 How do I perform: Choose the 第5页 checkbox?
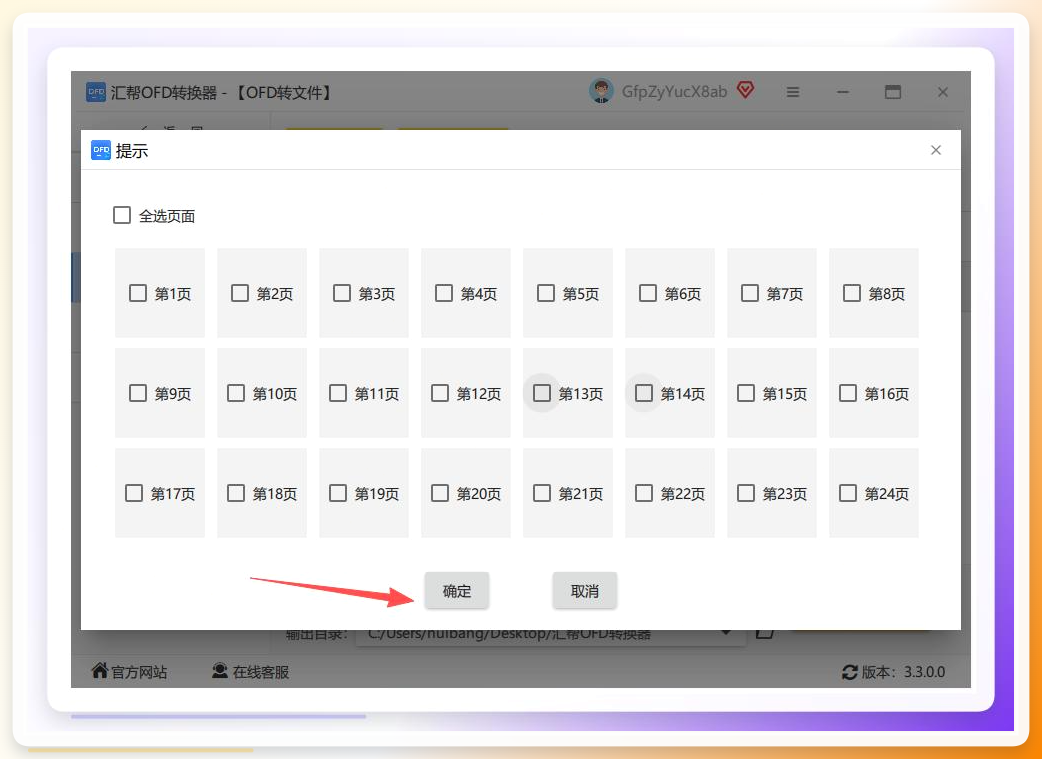coord(546,293)
